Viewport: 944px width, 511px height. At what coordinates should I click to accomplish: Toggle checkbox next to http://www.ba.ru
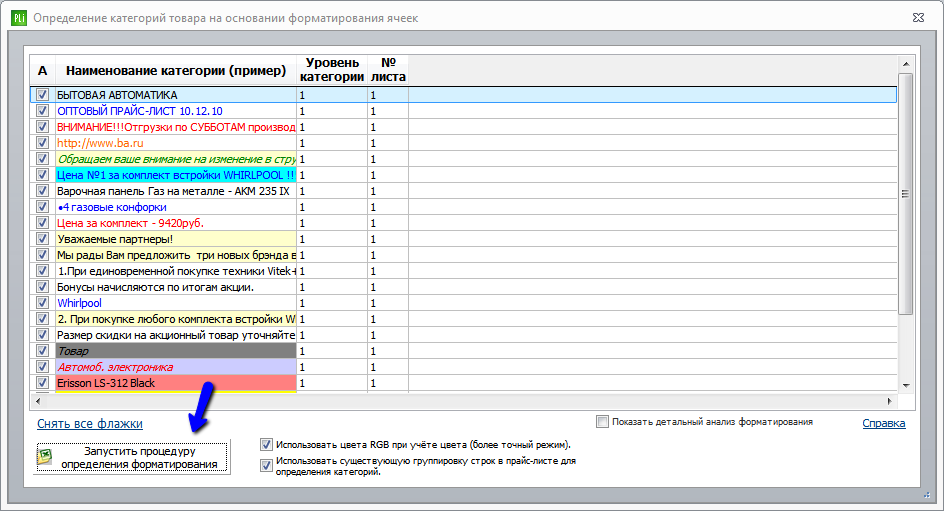pyautogui.click(x=42, y=143)
